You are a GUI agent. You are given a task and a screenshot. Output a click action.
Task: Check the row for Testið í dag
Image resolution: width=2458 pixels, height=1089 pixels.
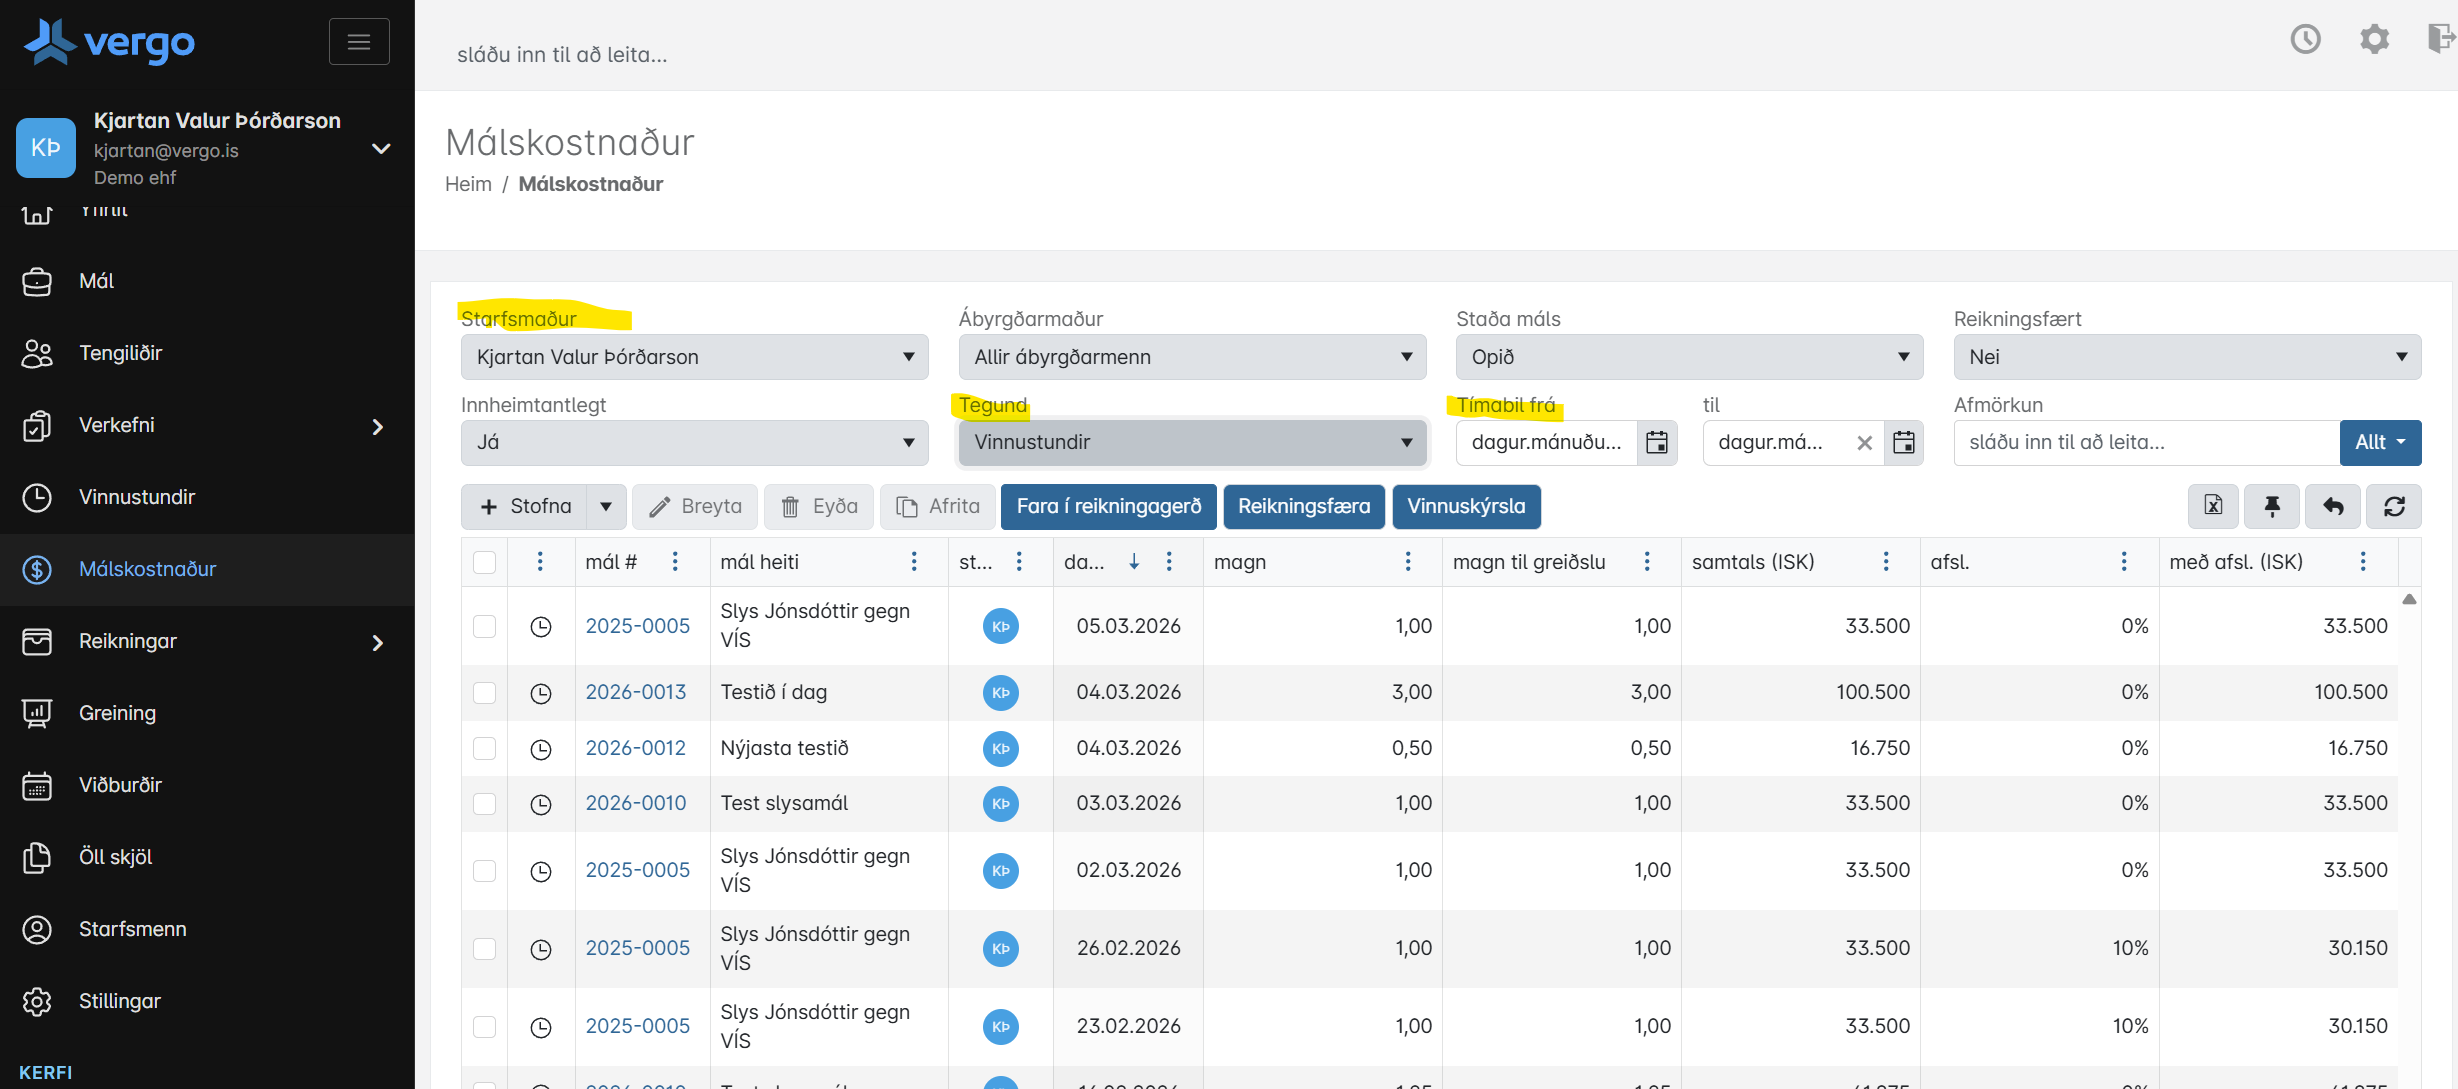(484, 692)
